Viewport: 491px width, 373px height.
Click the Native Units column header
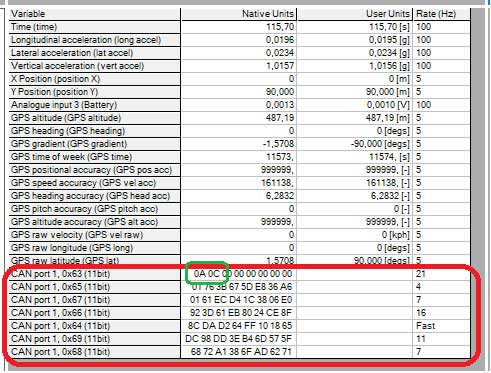click(239, 14)
